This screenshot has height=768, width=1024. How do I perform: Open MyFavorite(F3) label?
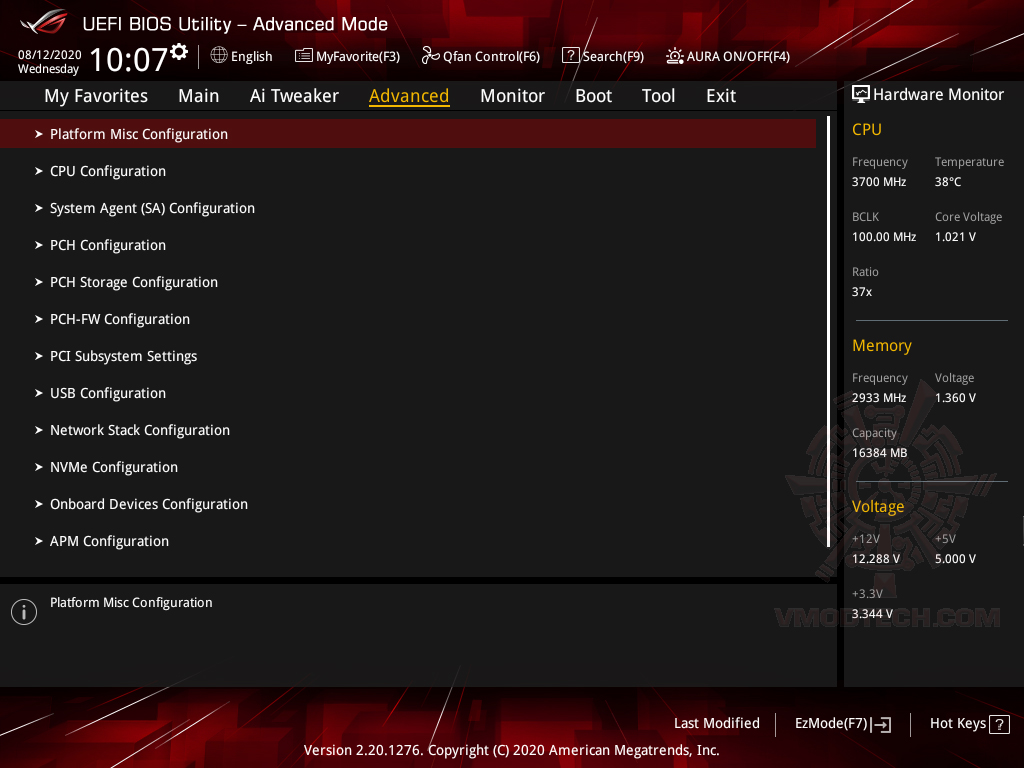[x=358, y=57]
